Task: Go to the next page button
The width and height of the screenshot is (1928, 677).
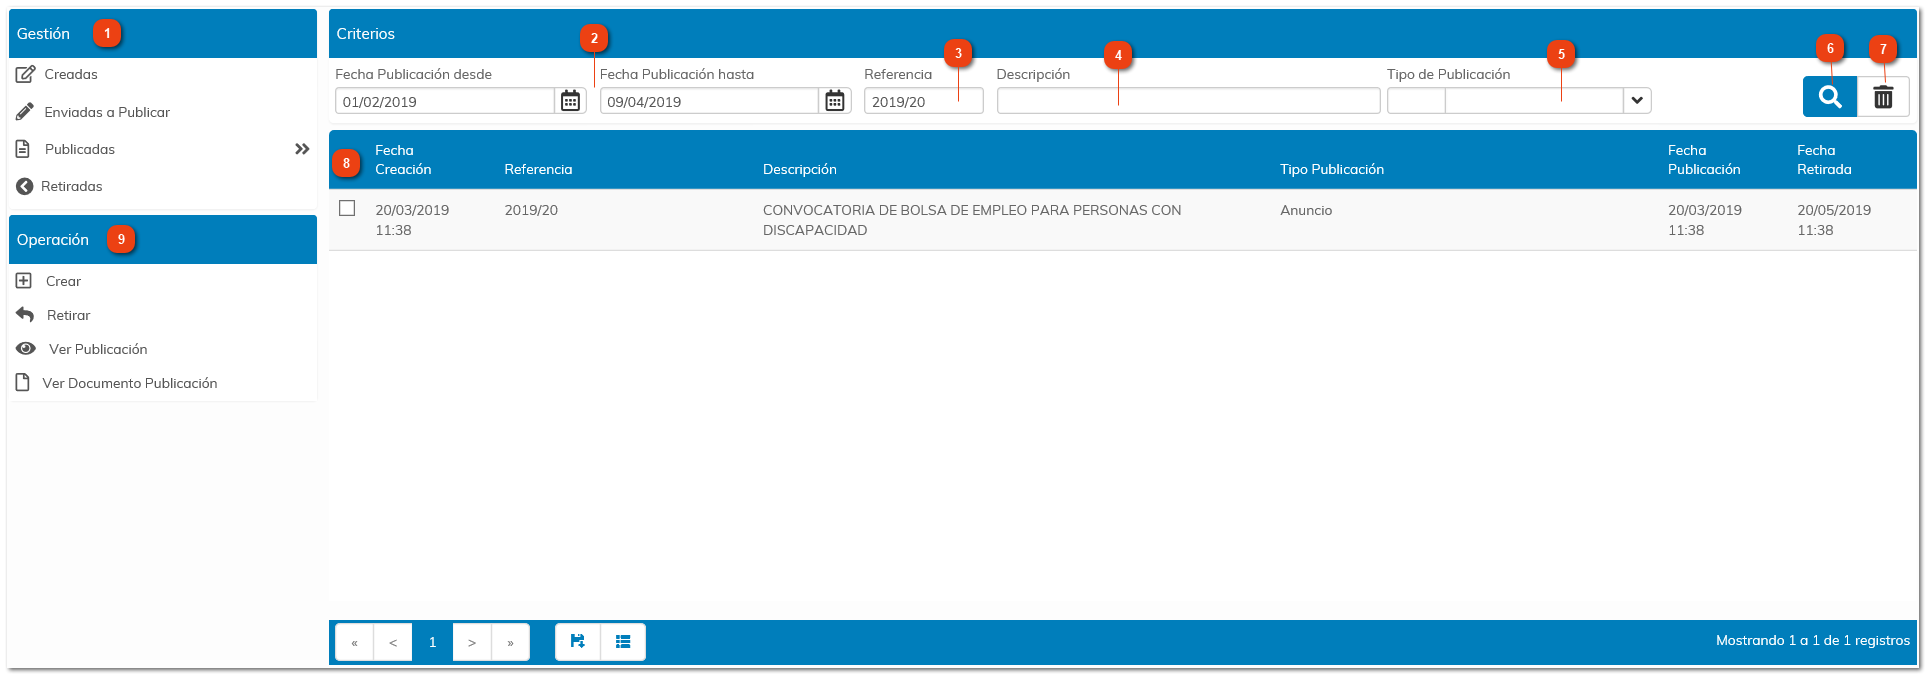Action: click(x=472, y=642)
